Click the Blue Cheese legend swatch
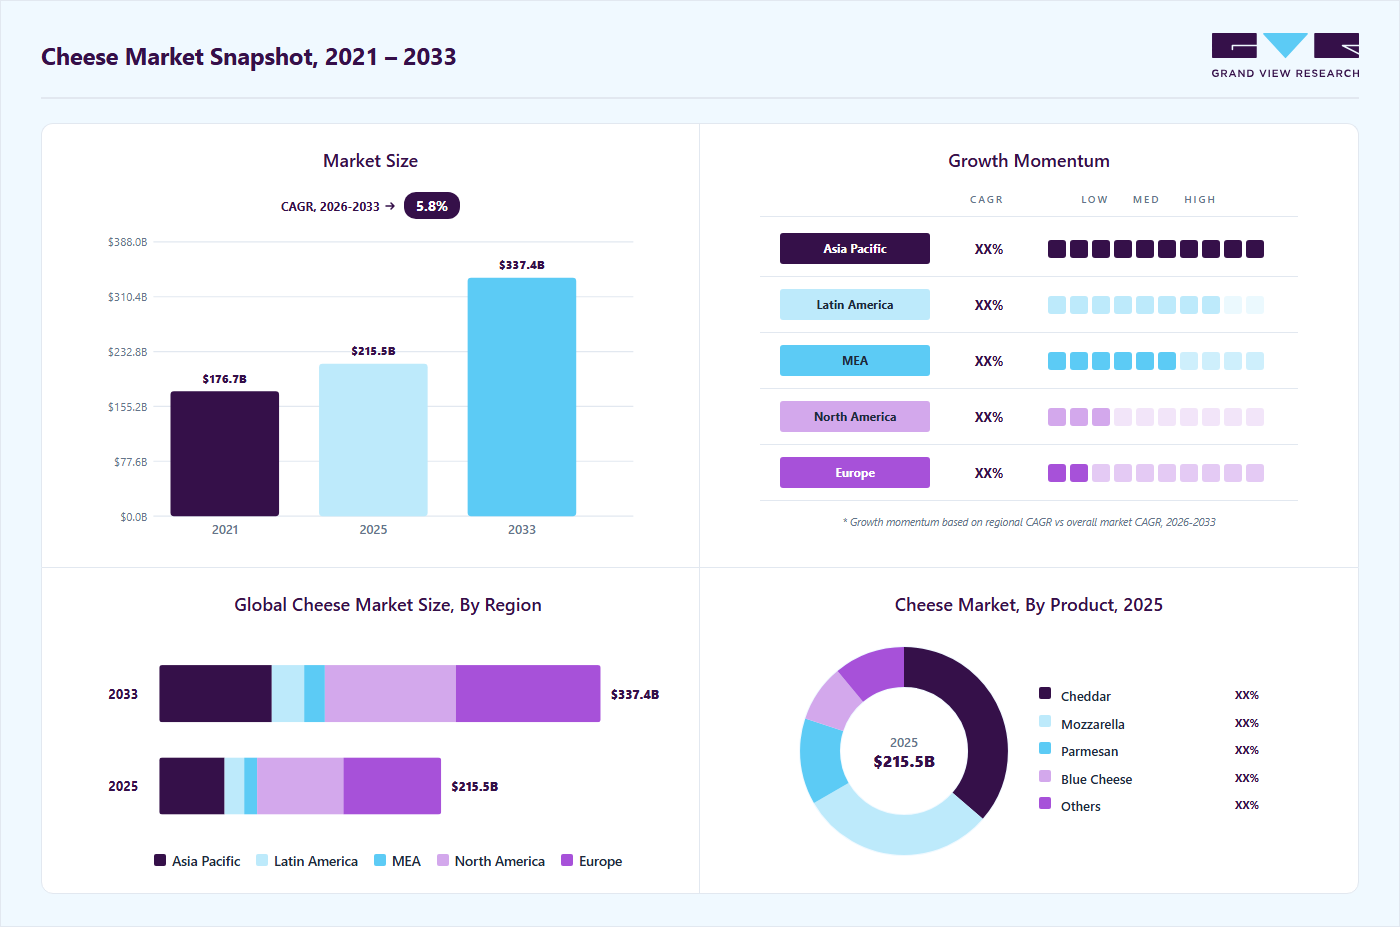 coord(1045,776)
